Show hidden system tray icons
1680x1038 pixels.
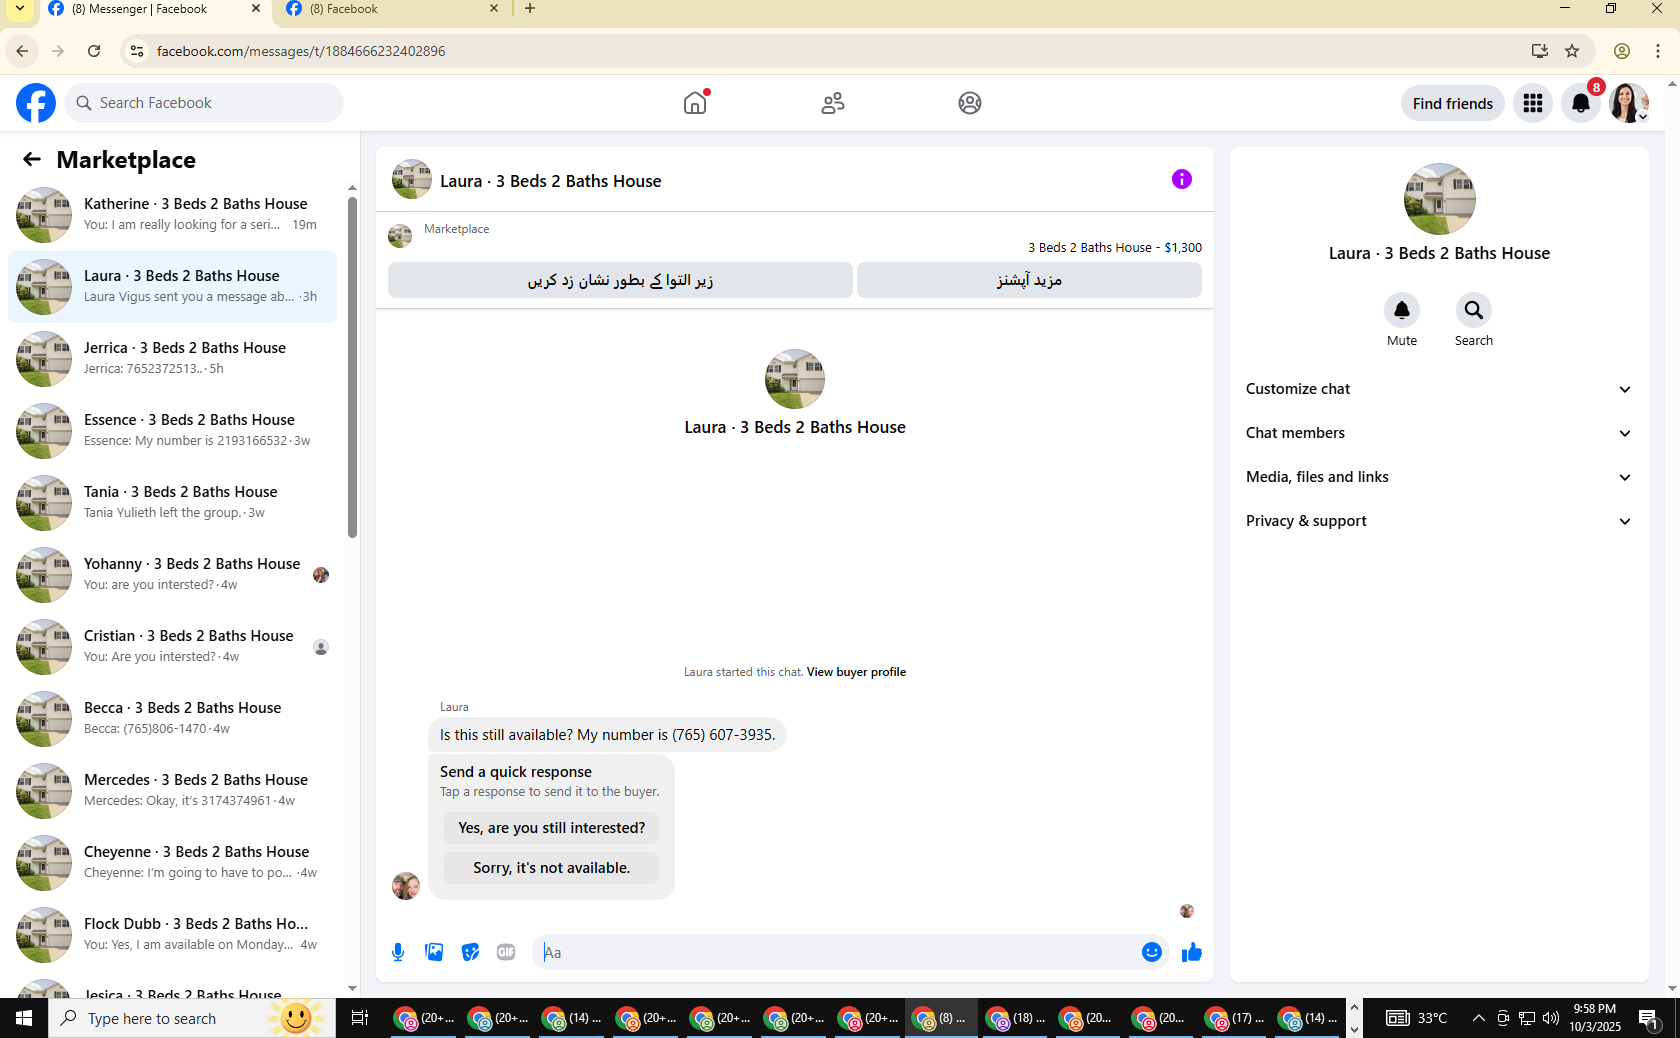tap(1478, 1018)
